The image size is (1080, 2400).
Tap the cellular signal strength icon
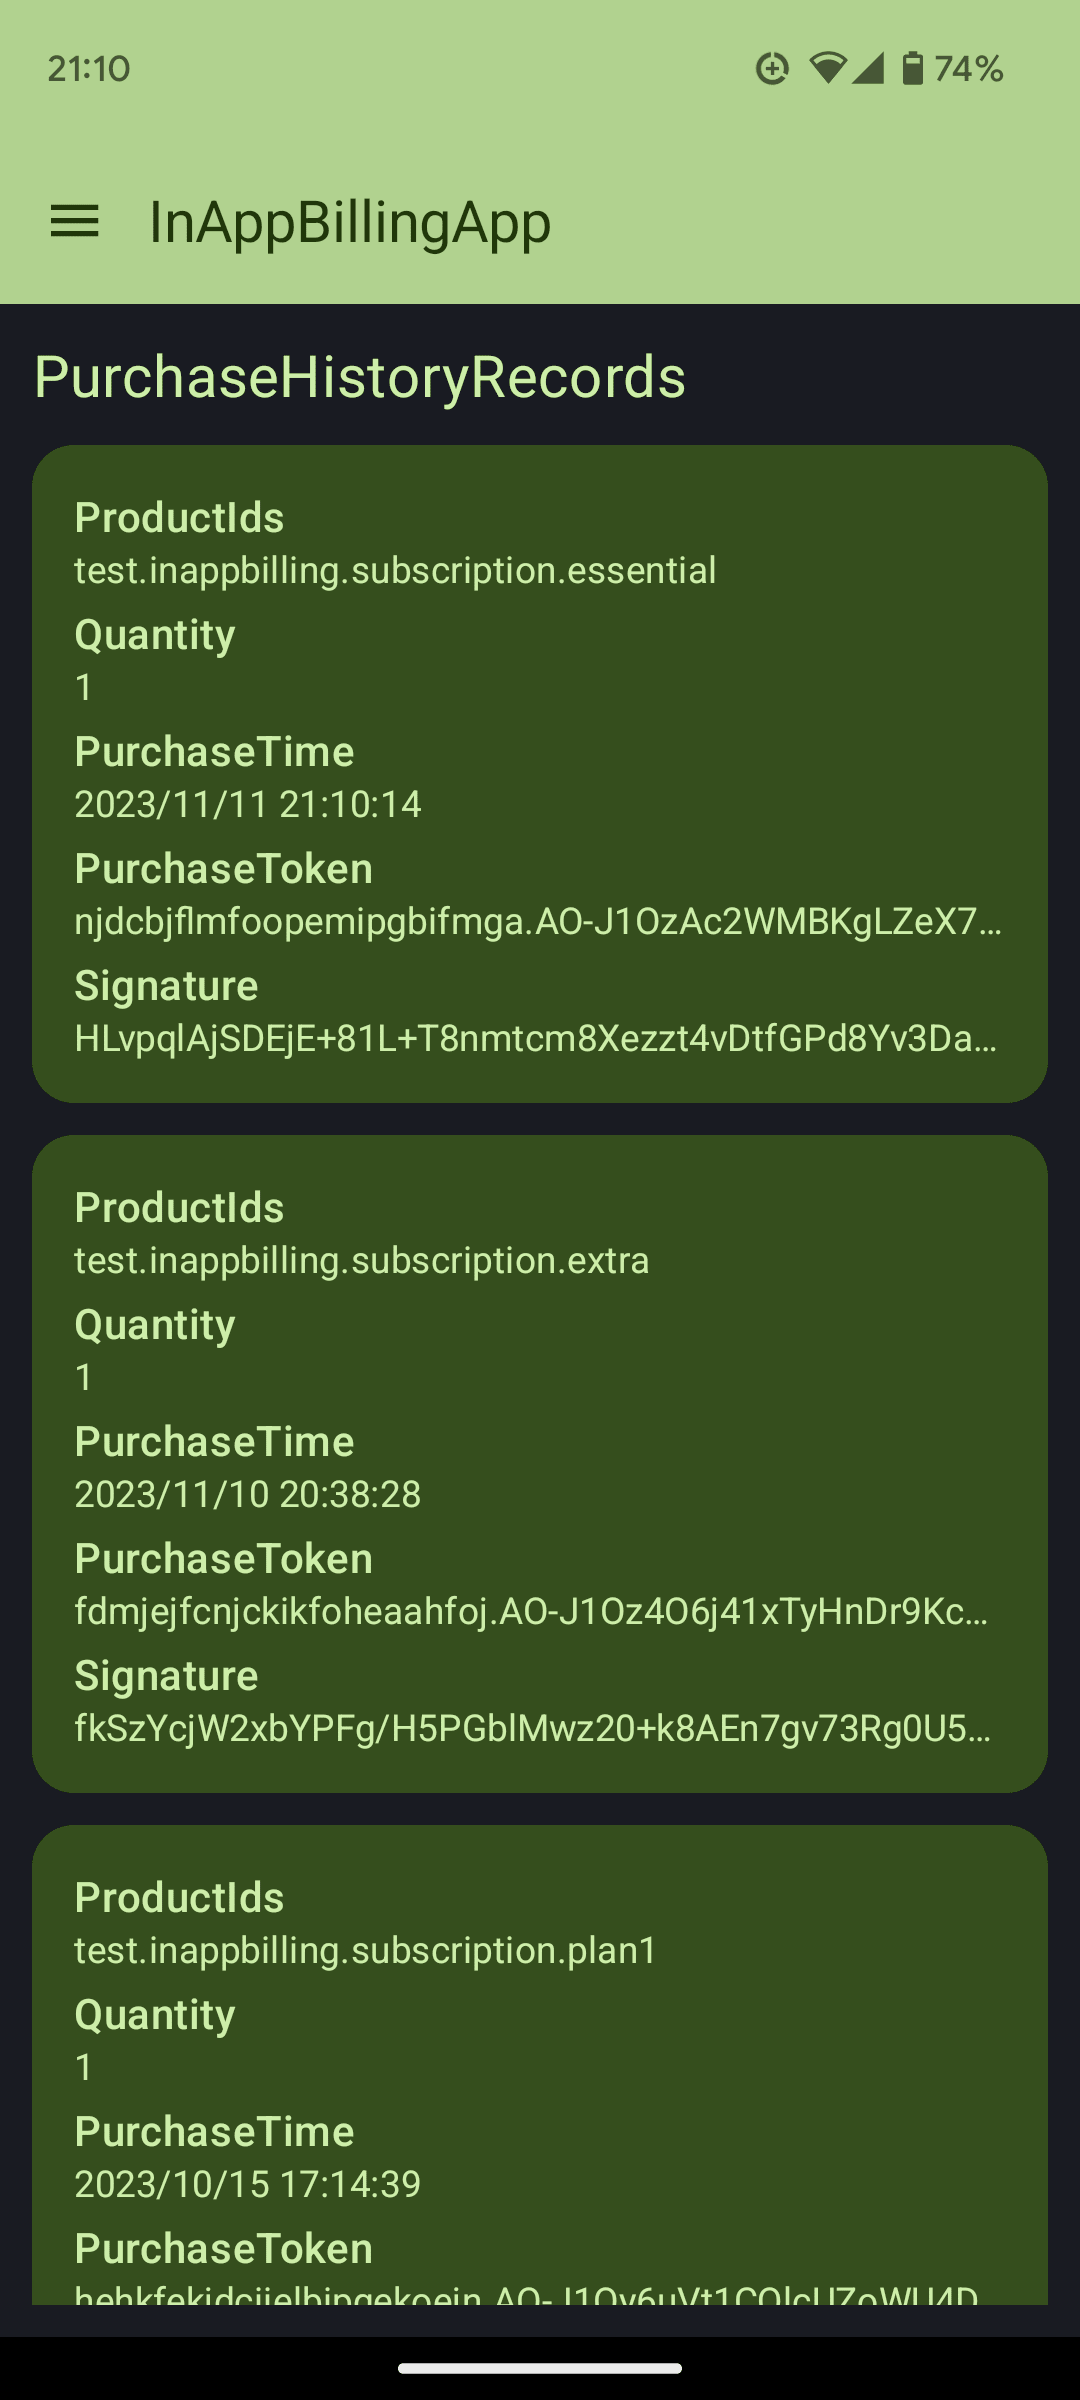tap(868, 68)
